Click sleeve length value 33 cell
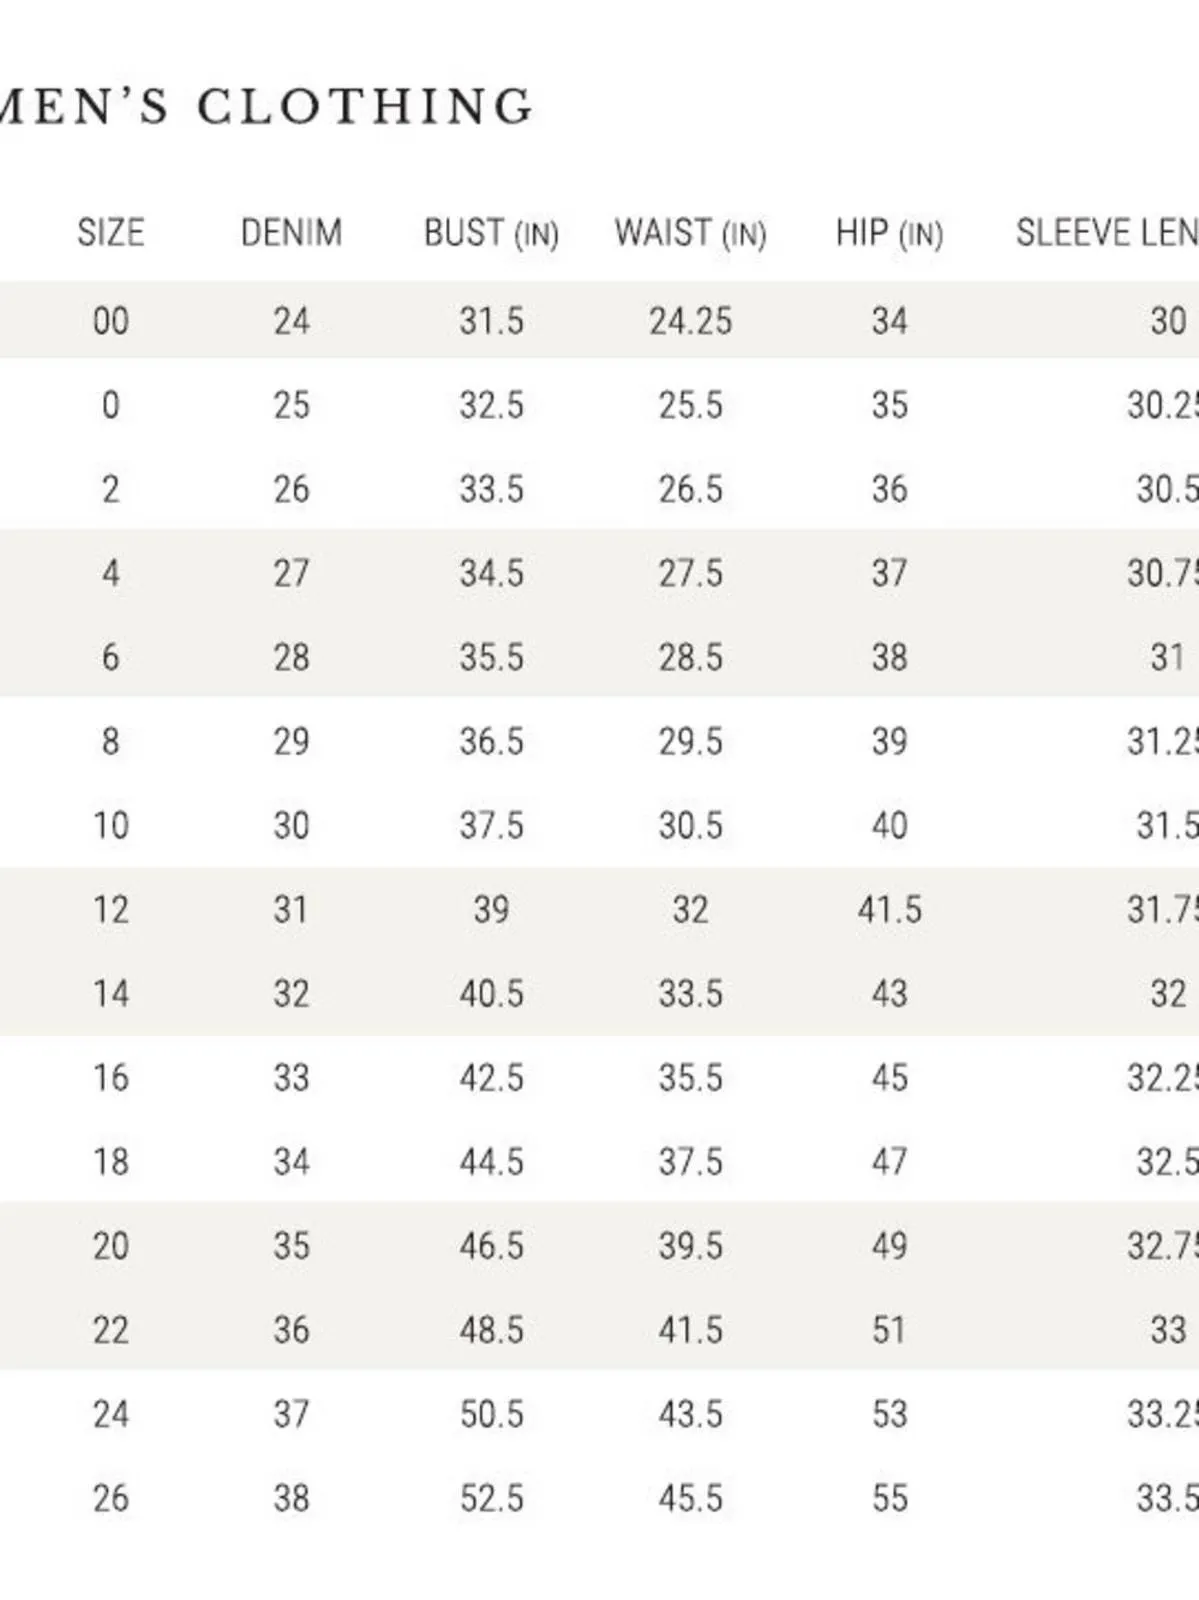The image size is (1199, 1600). coord(1167,1329)
